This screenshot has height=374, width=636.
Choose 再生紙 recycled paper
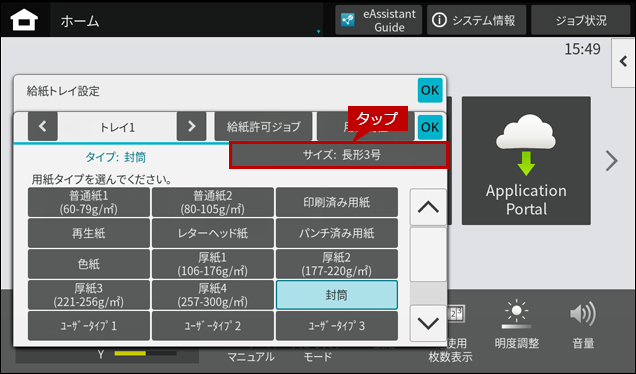89,233
